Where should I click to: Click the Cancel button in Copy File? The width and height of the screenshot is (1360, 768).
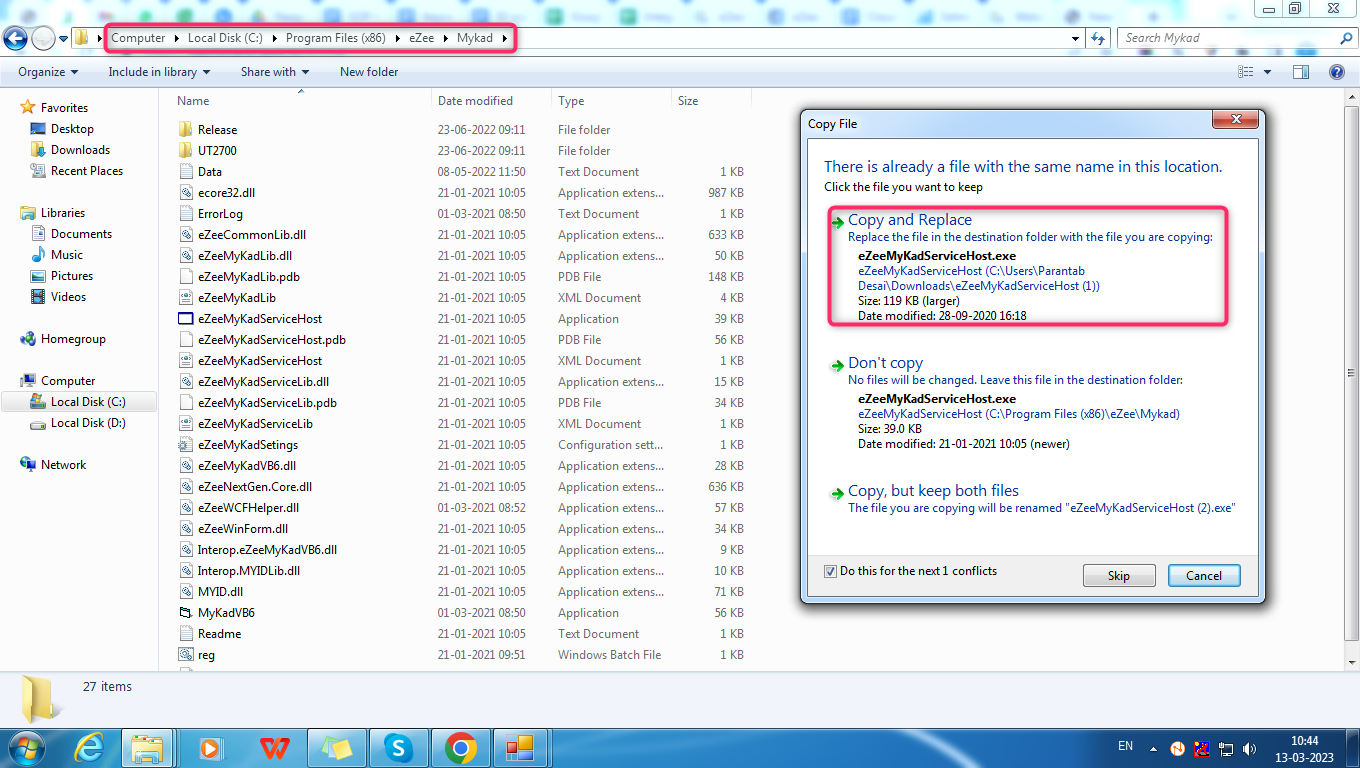tap(1204, 576)
